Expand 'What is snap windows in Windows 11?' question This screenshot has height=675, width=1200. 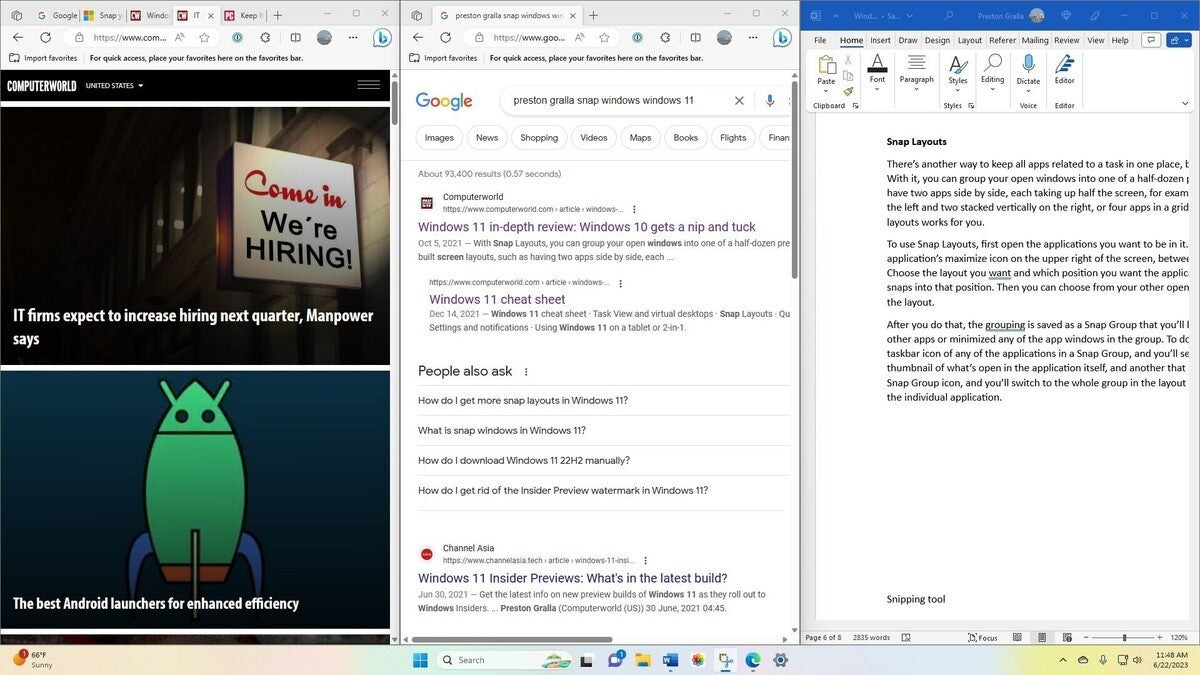(603, 430)
